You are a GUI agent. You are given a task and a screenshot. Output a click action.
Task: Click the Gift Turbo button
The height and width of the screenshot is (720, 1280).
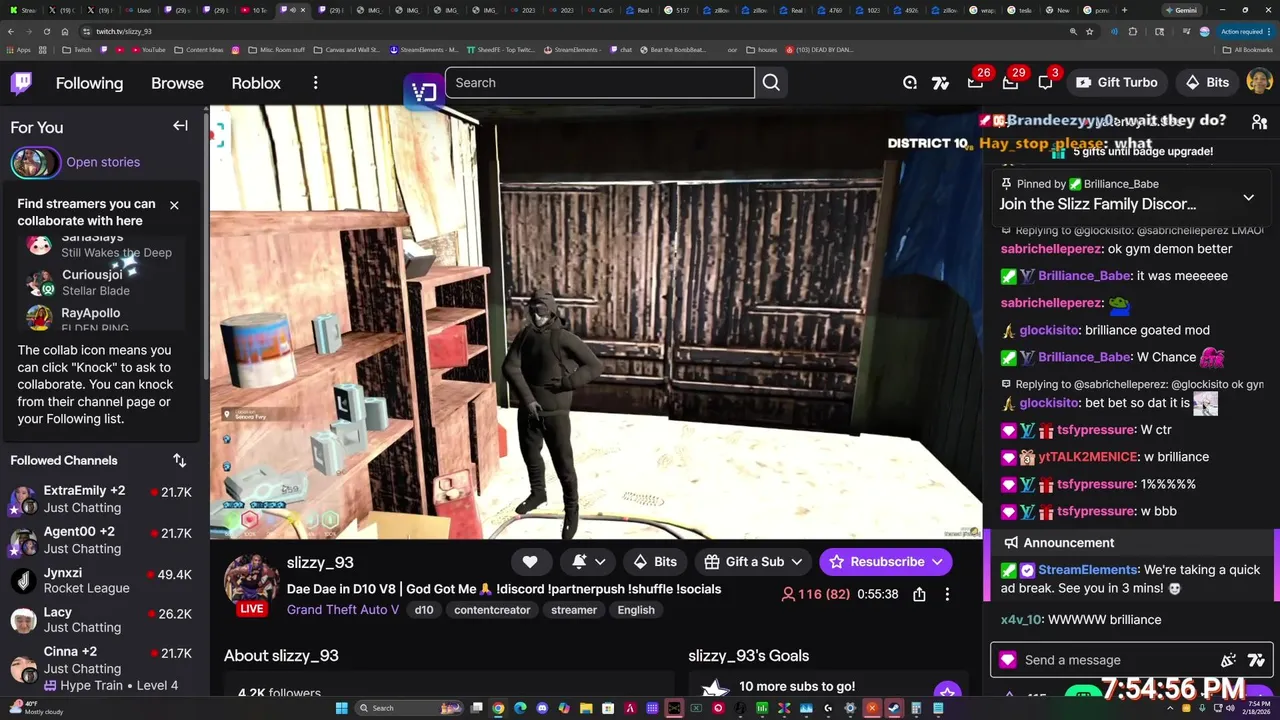(1116, 83)
